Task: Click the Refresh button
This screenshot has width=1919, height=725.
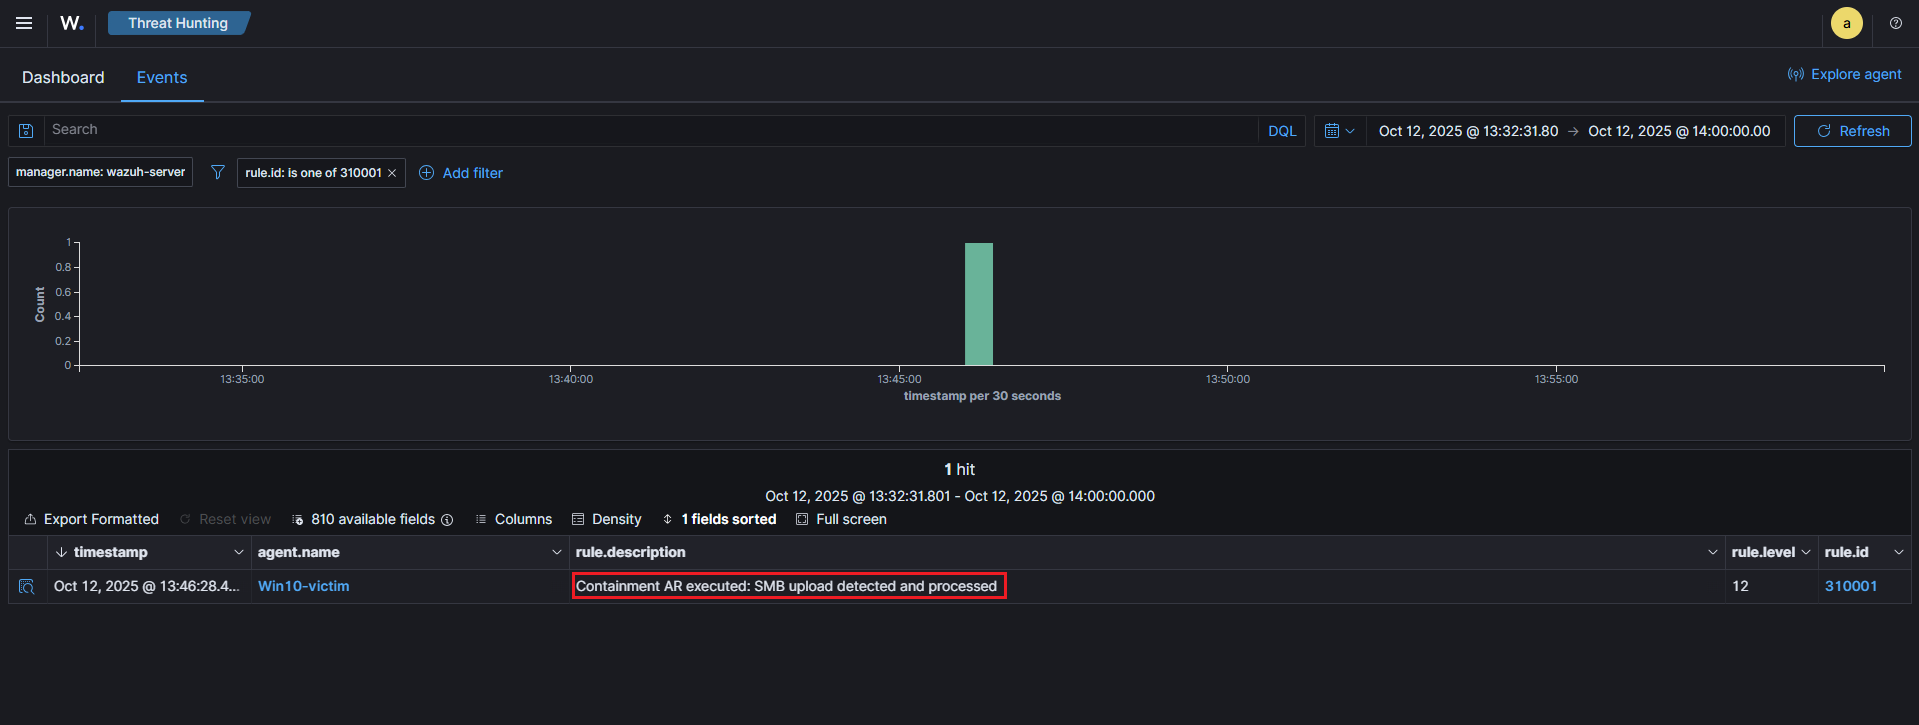Action: pos(1852,131)
